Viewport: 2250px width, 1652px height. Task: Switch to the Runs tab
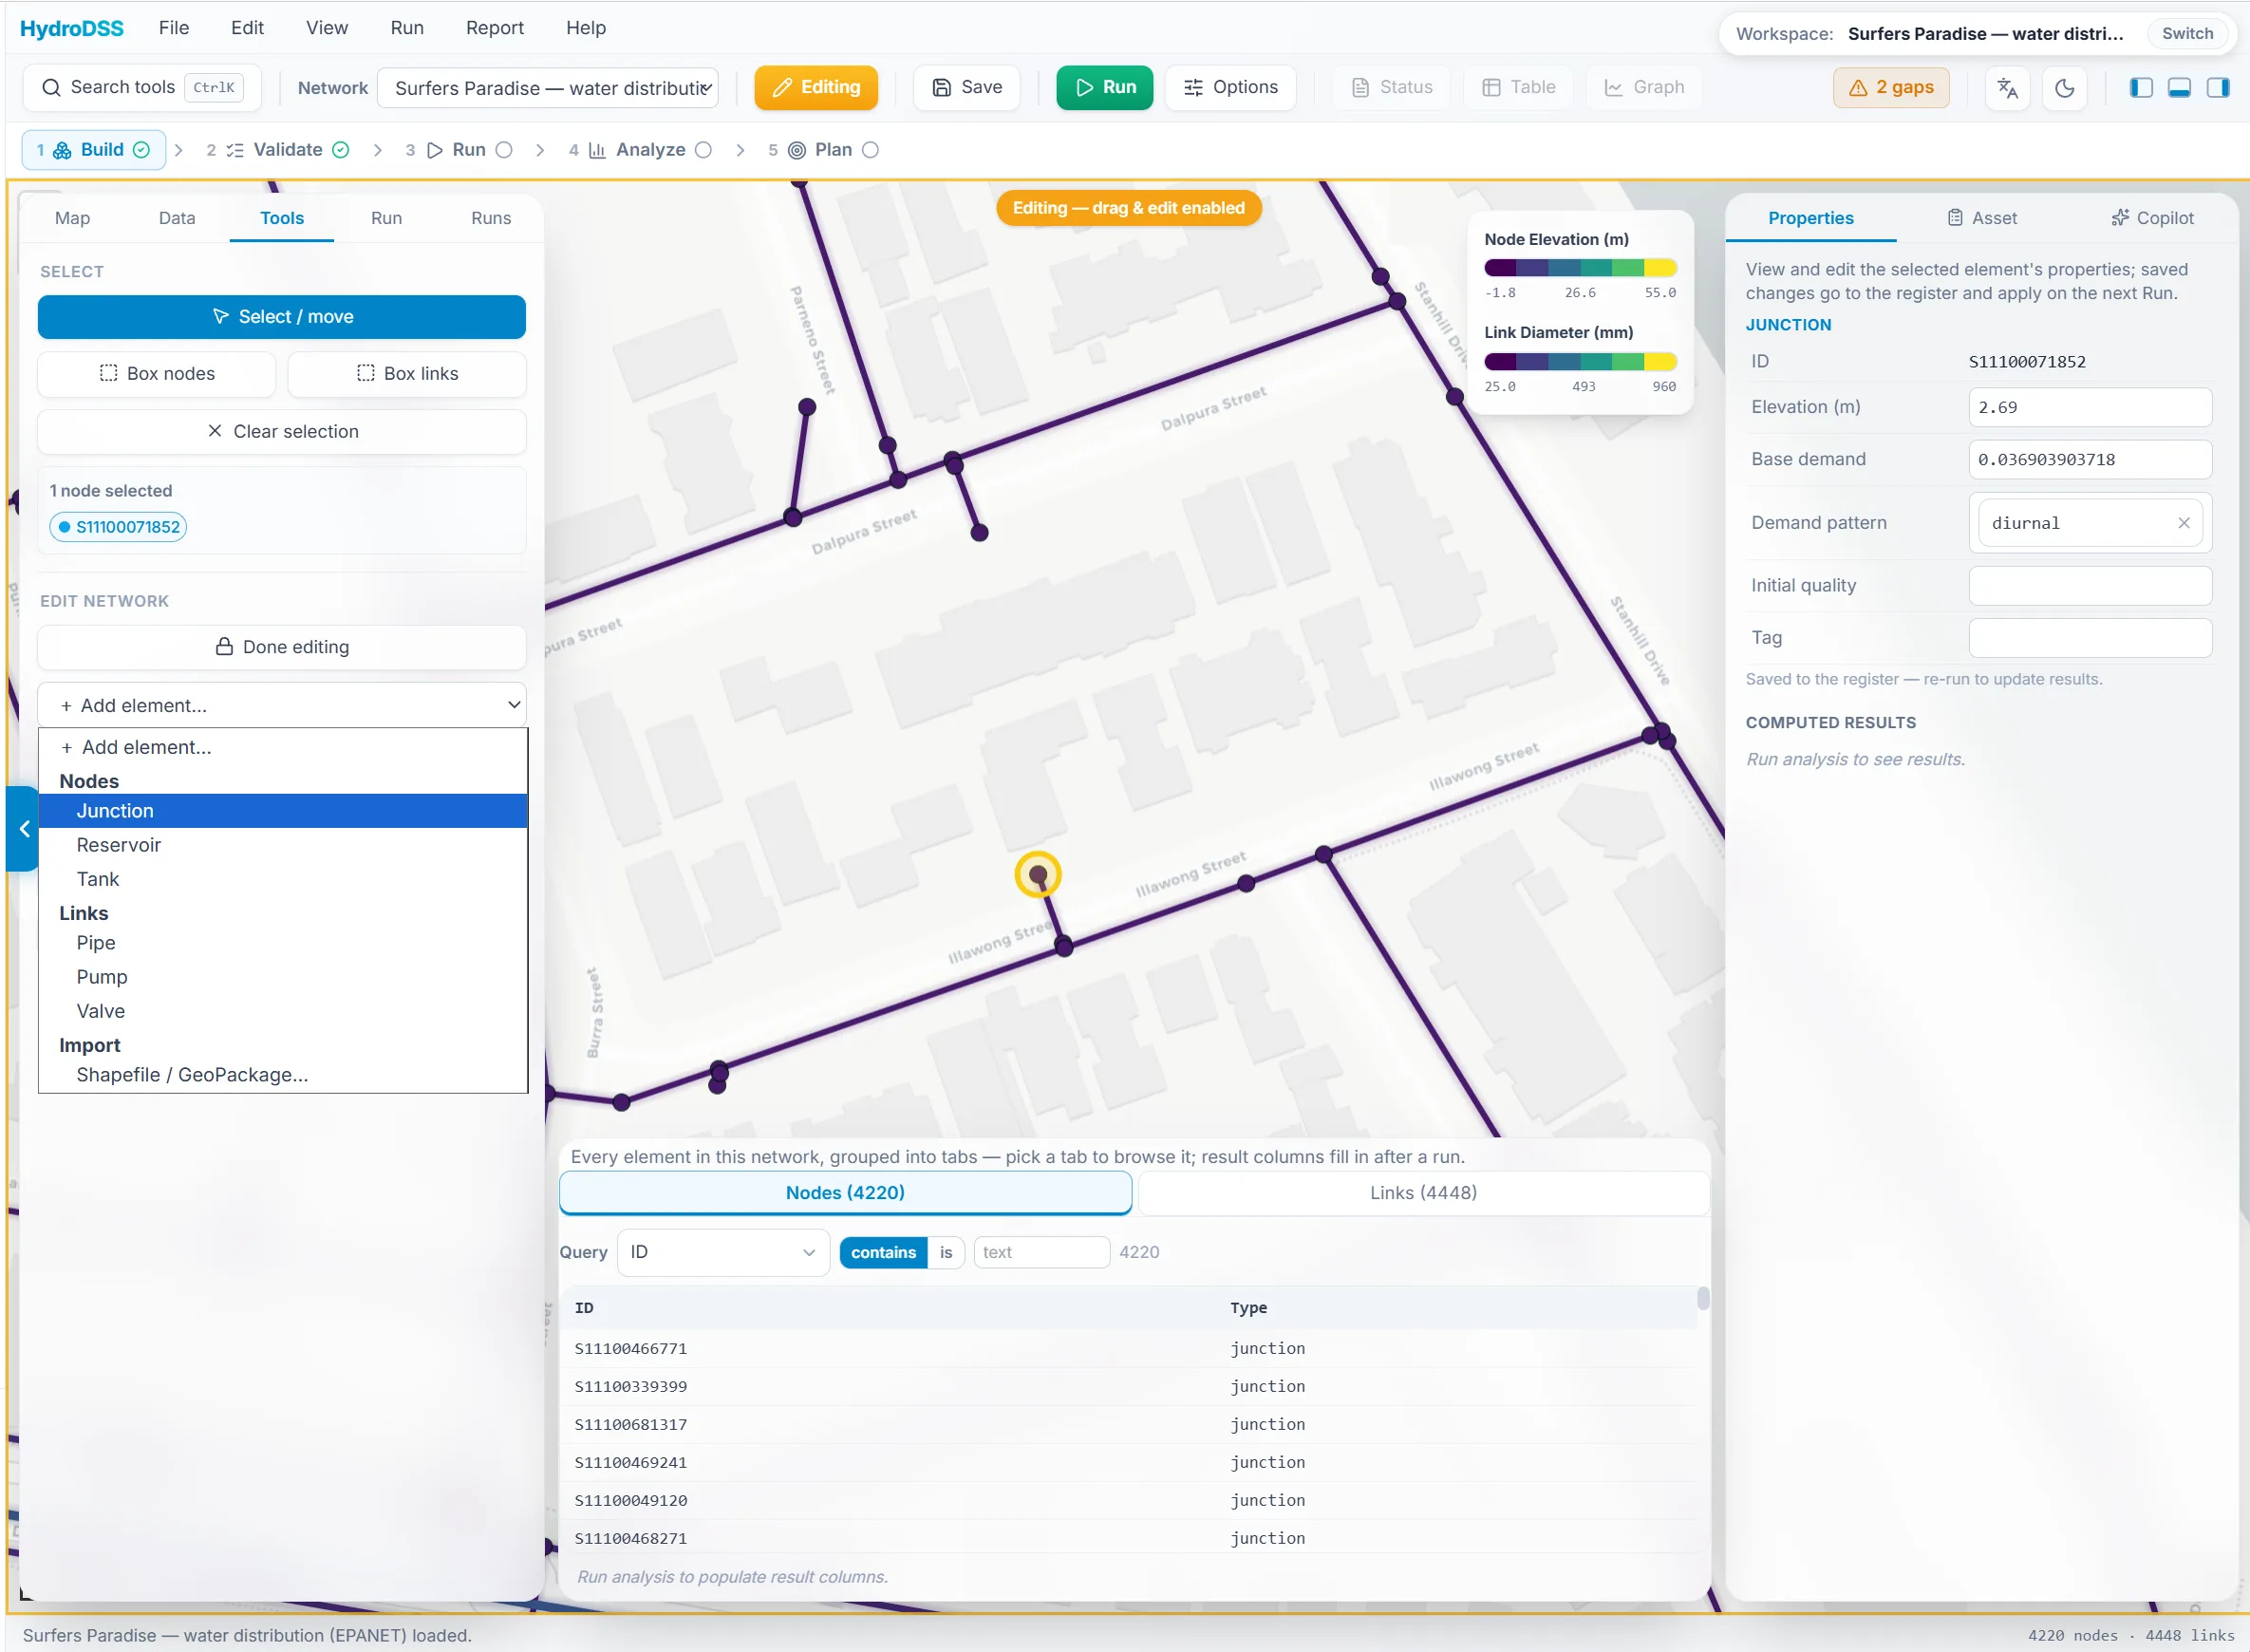coord(491,218)
